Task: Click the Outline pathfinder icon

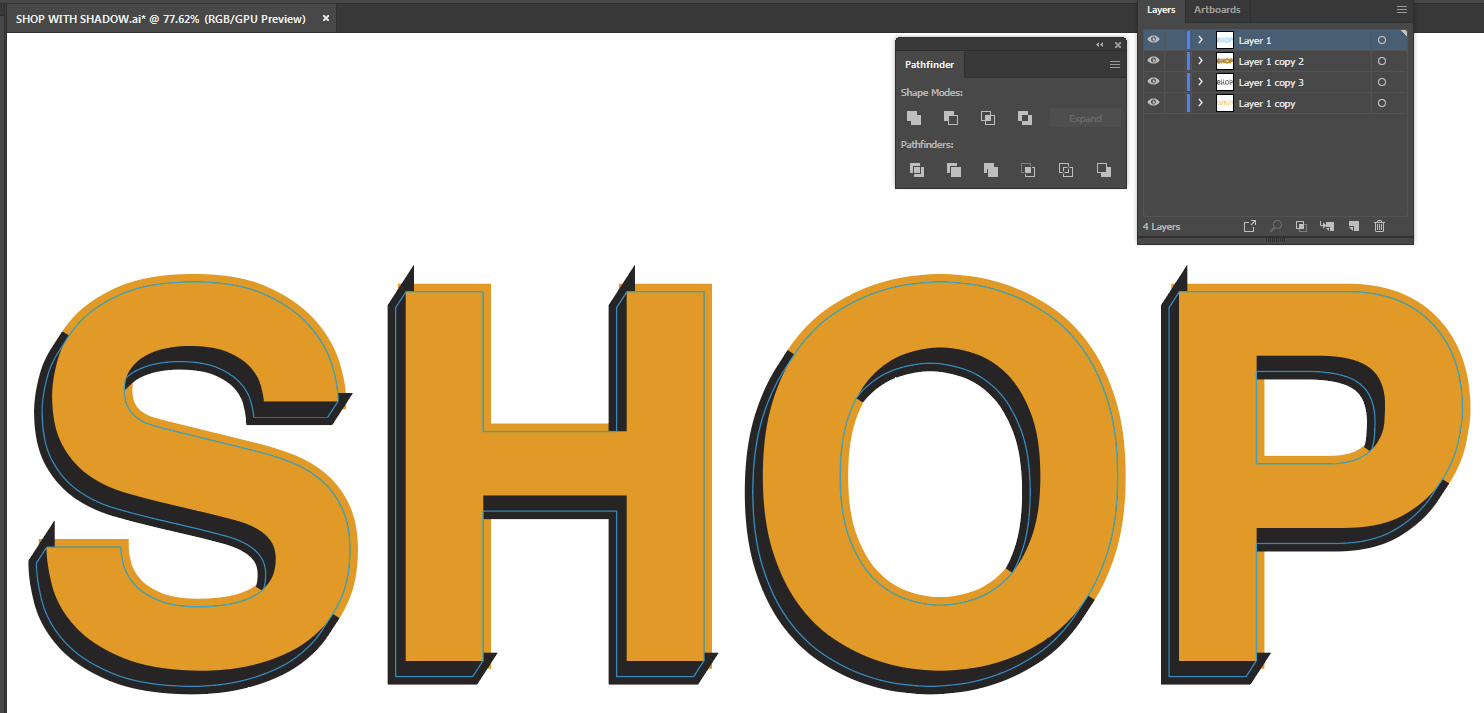Action: (1066, 170)
